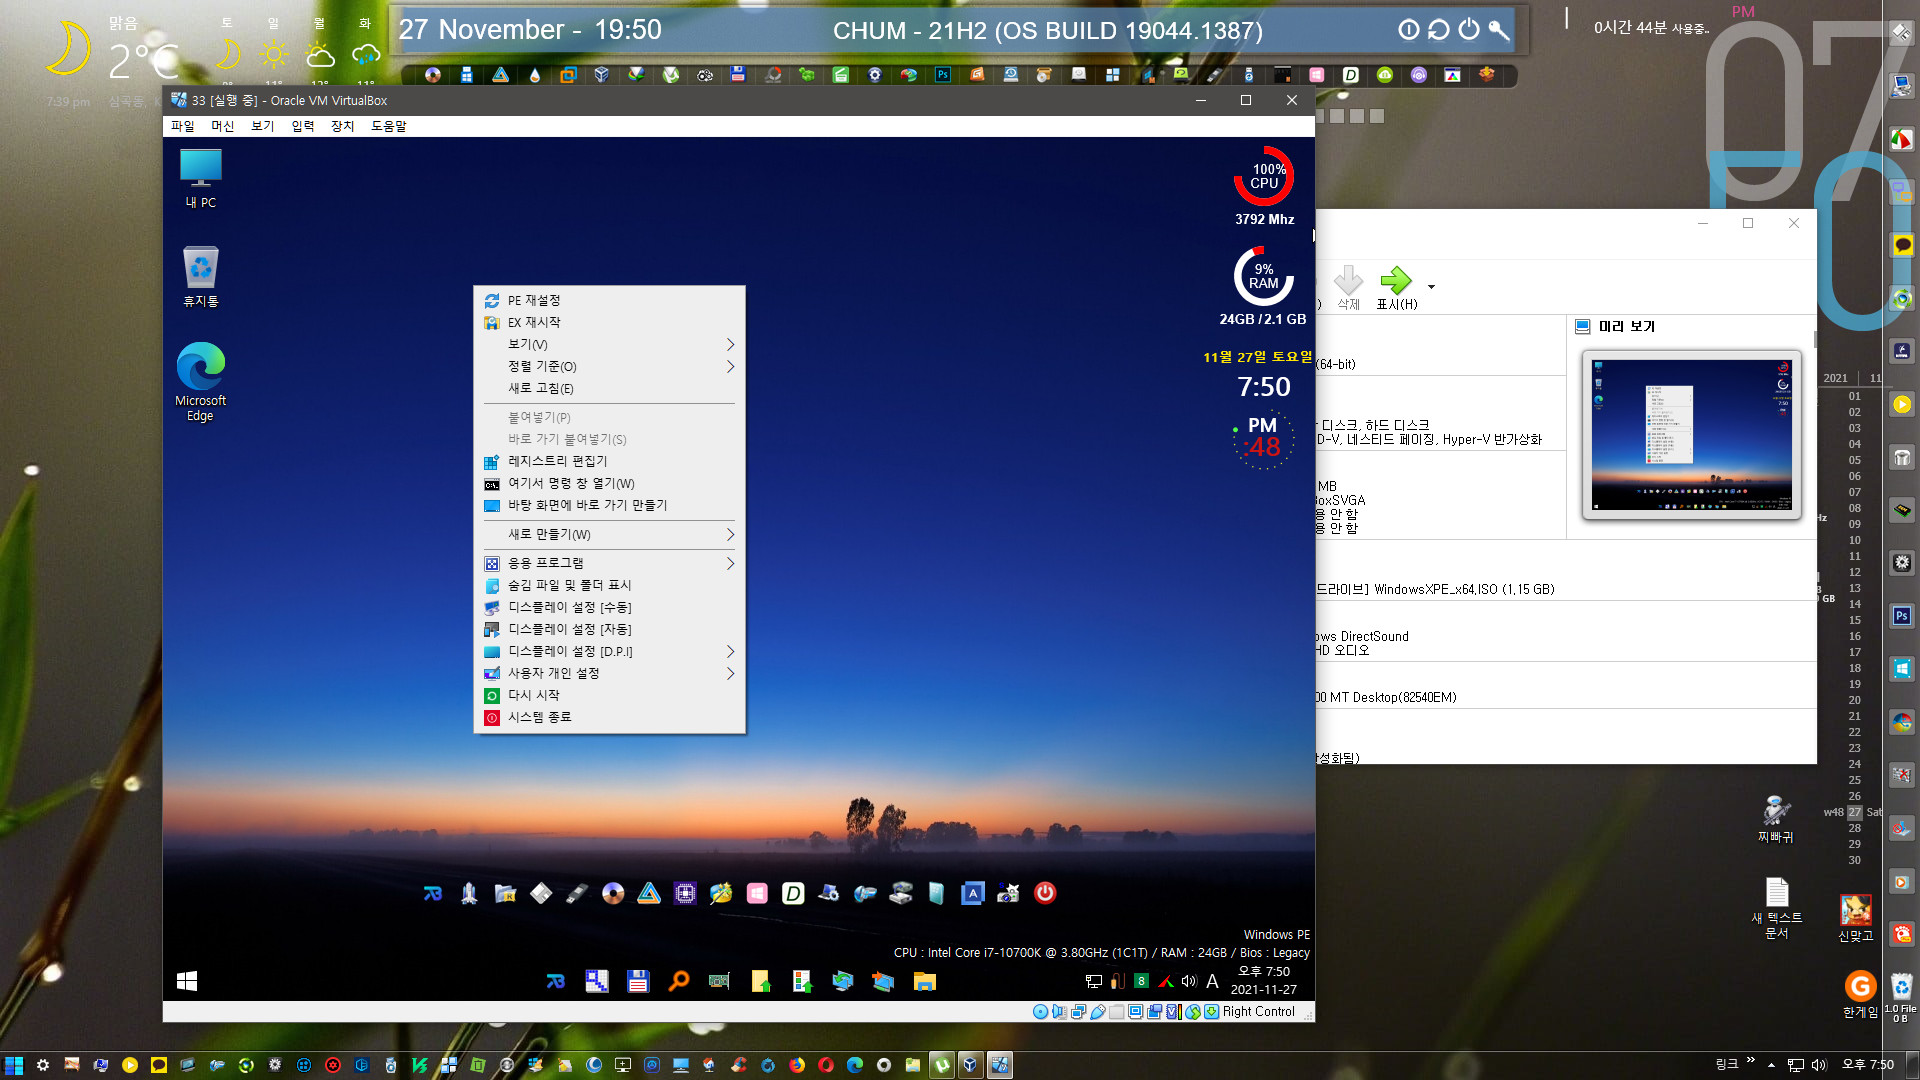The height and width of the screenshot is (1080, 1920).
Task: Click the 삭제 down arrow in VirtualBox Manager
Action: click(x=1348, y=289)
